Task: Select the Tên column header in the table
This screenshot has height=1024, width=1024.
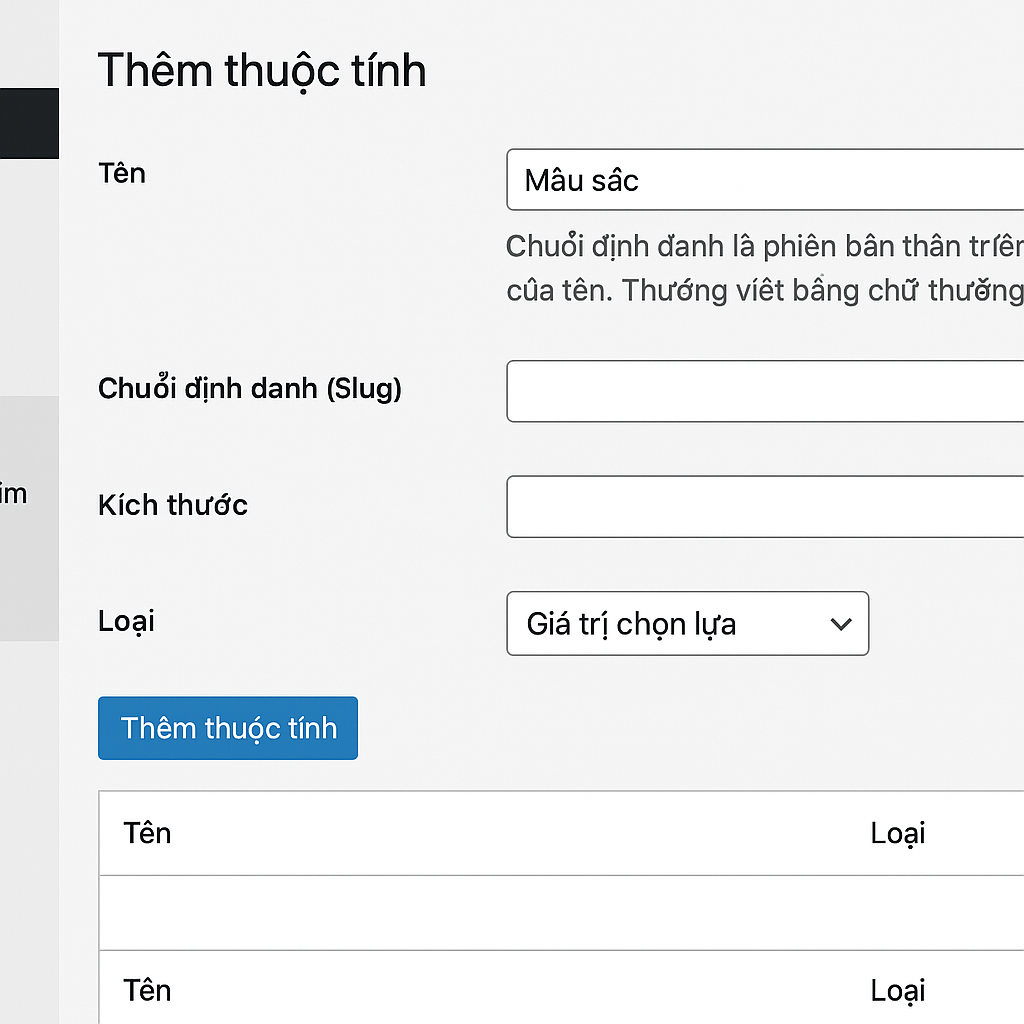Action: tap(146, 833)
